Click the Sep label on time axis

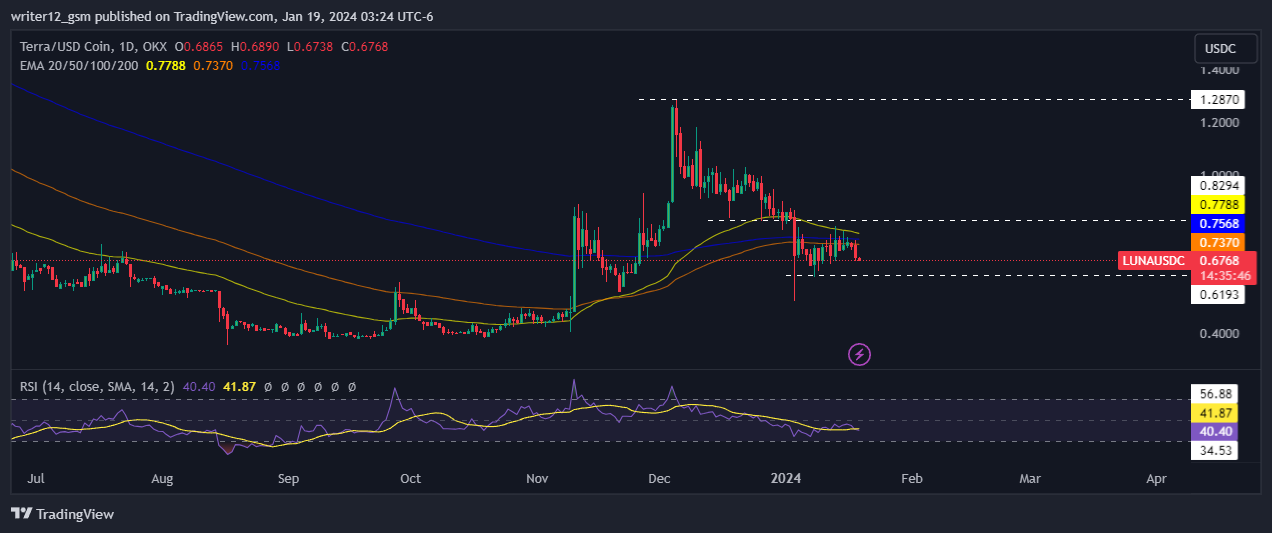[288, 479]
